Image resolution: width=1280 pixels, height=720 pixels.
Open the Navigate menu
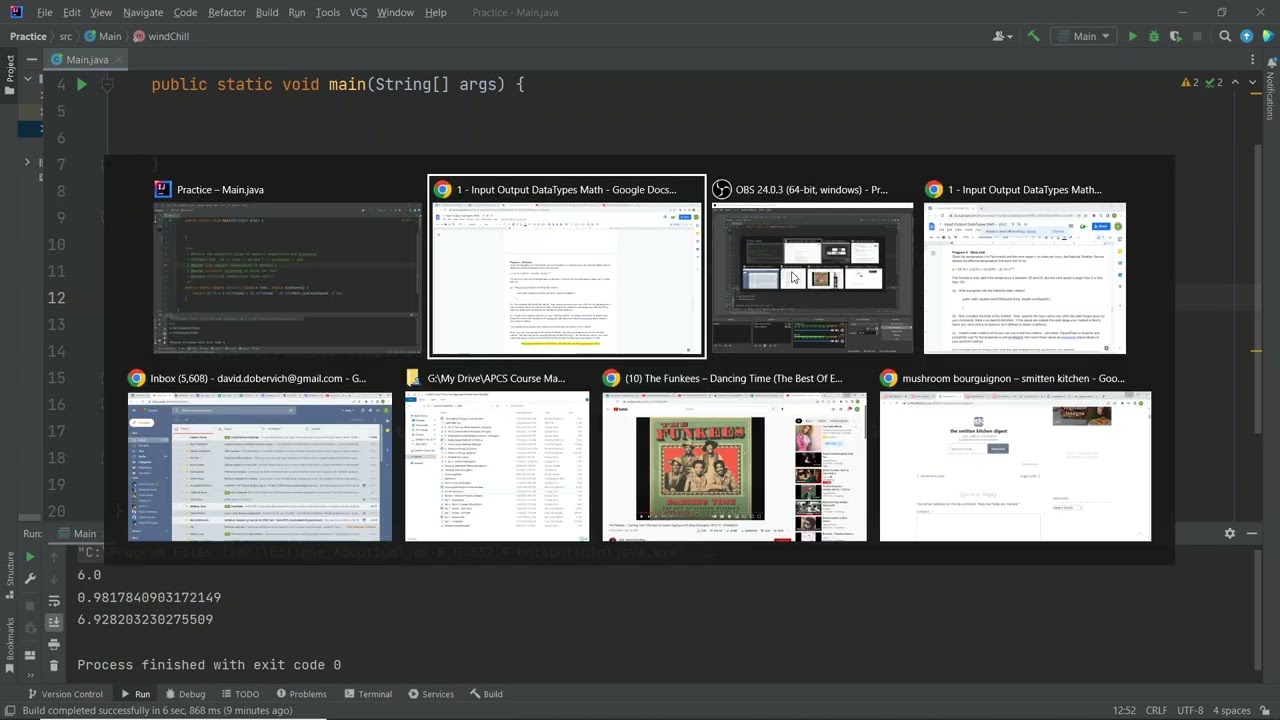143,12
